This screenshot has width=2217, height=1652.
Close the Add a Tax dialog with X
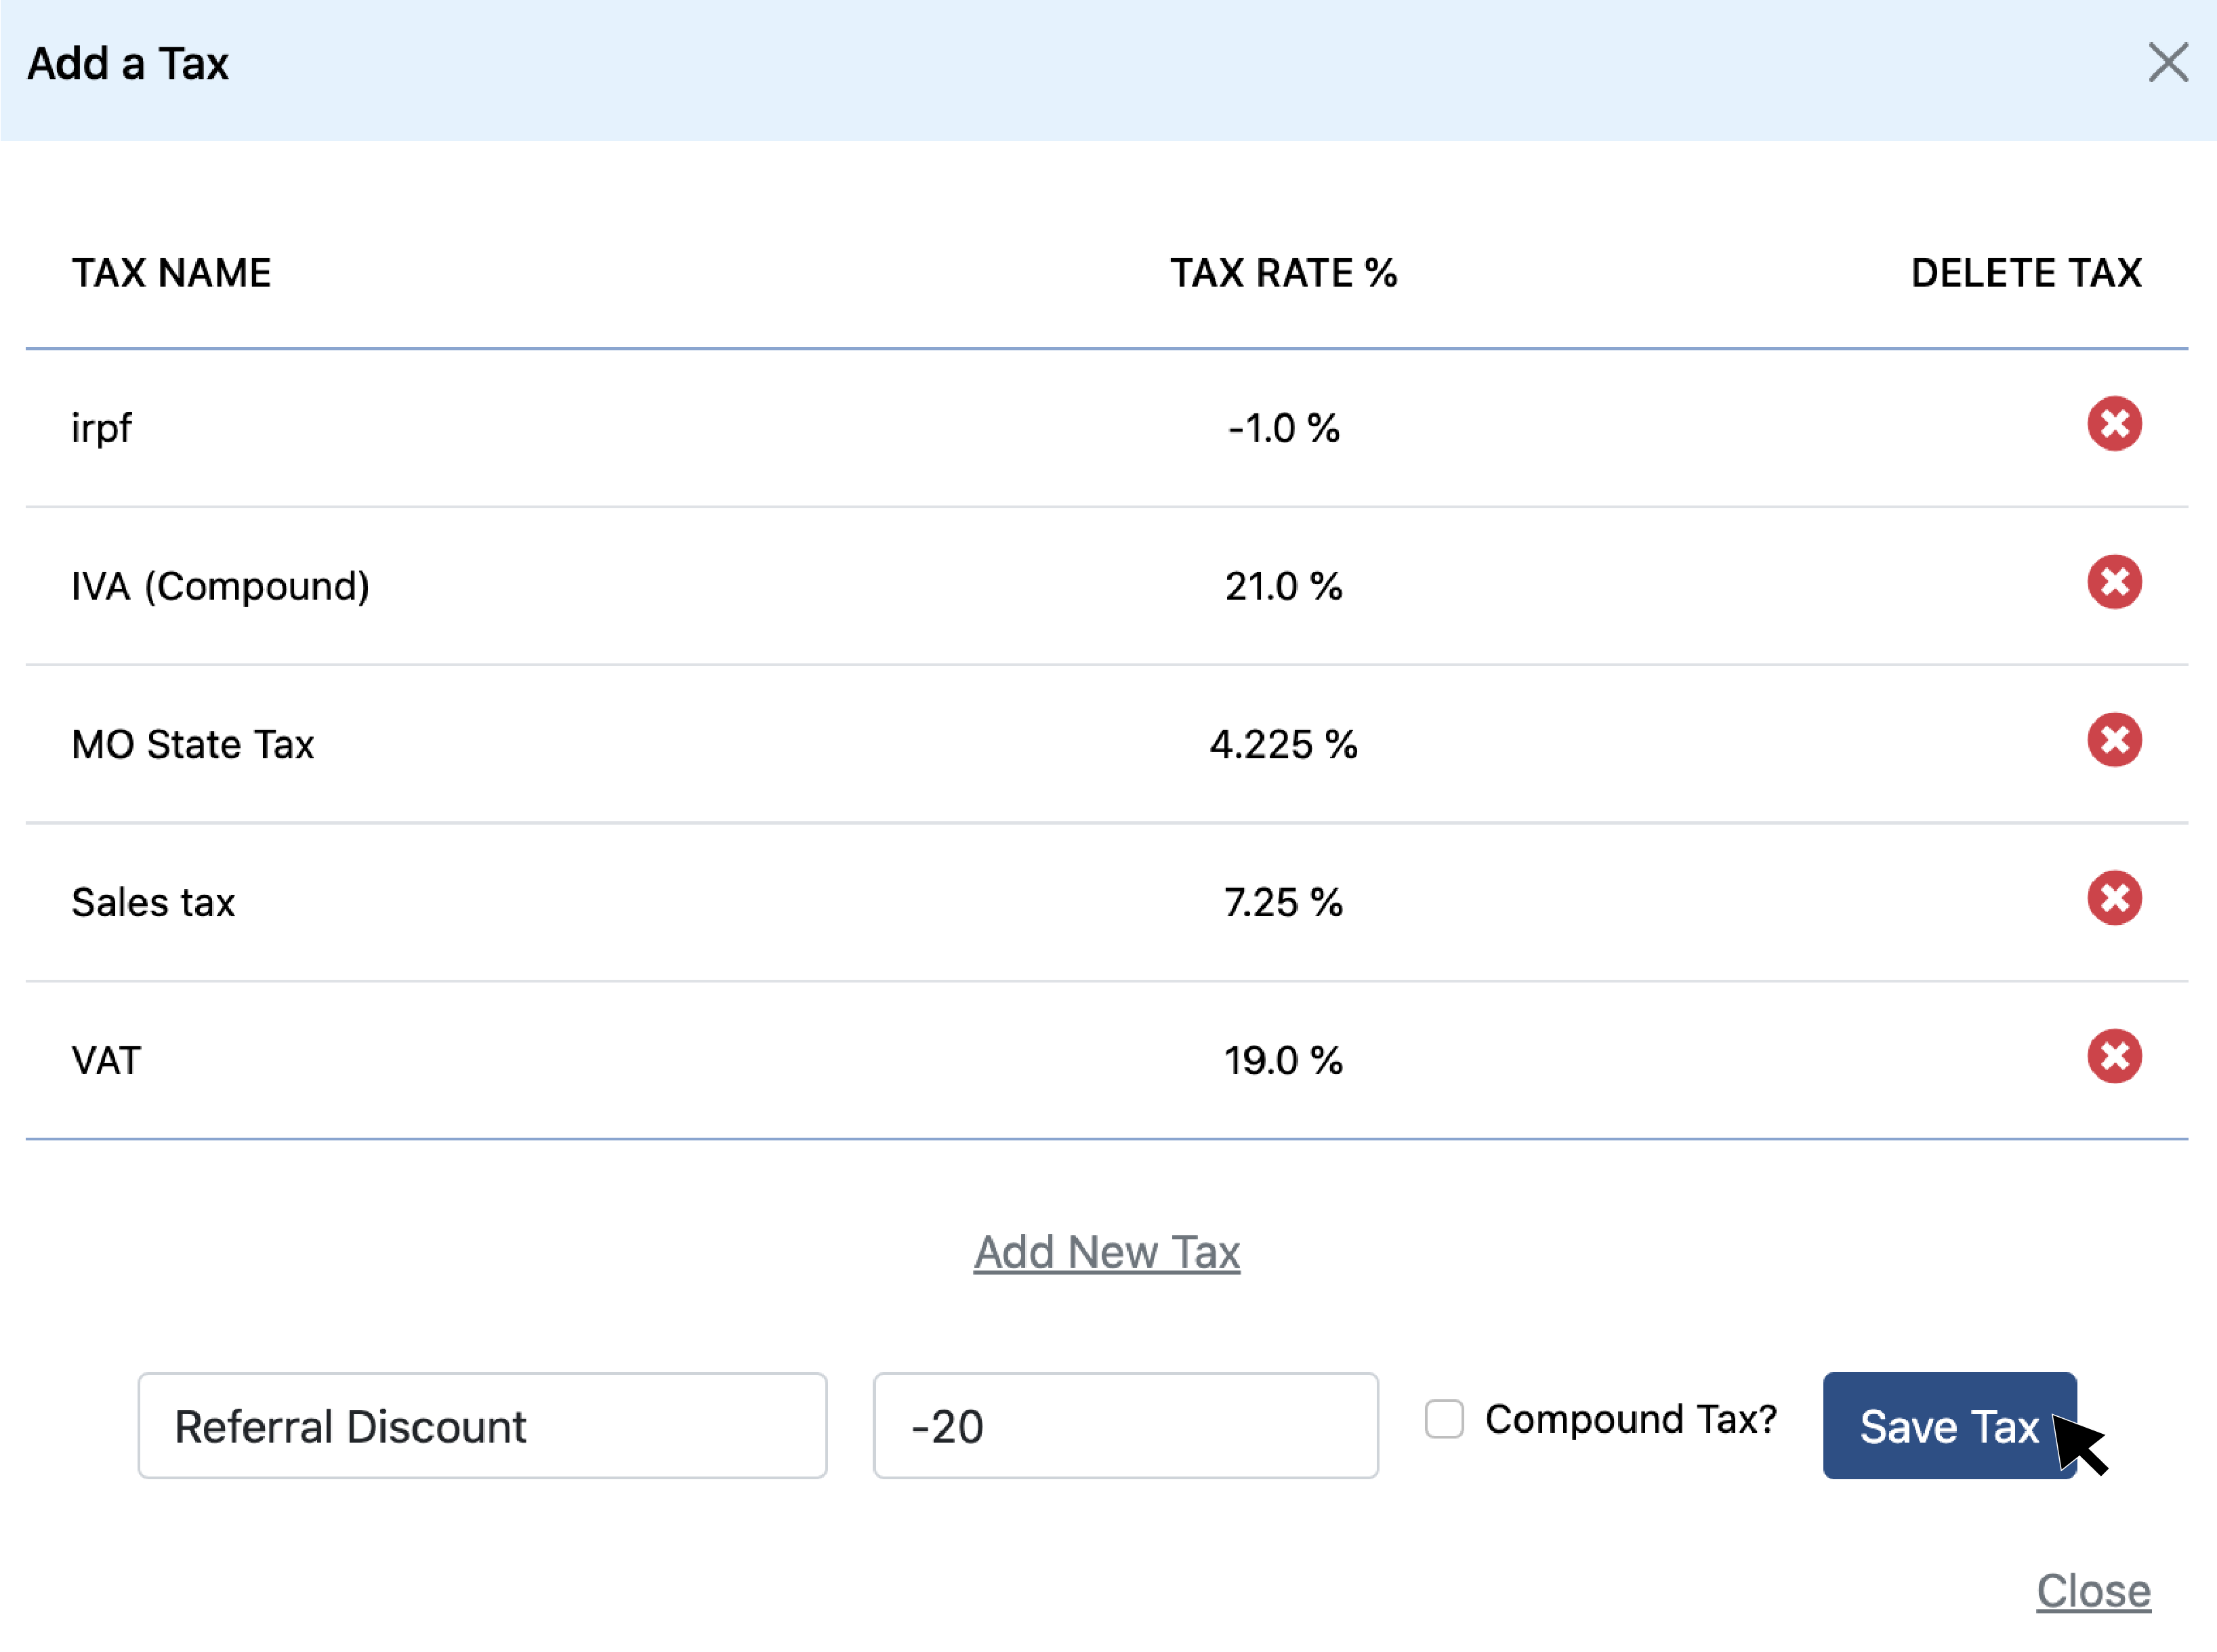click(2168, 63)
